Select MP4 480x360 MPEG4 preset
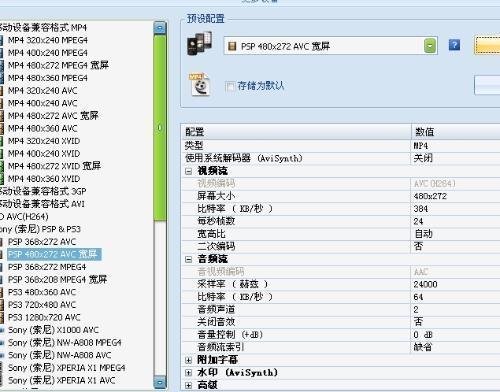The width and height of the screenshot is (500, 392). 48,78
